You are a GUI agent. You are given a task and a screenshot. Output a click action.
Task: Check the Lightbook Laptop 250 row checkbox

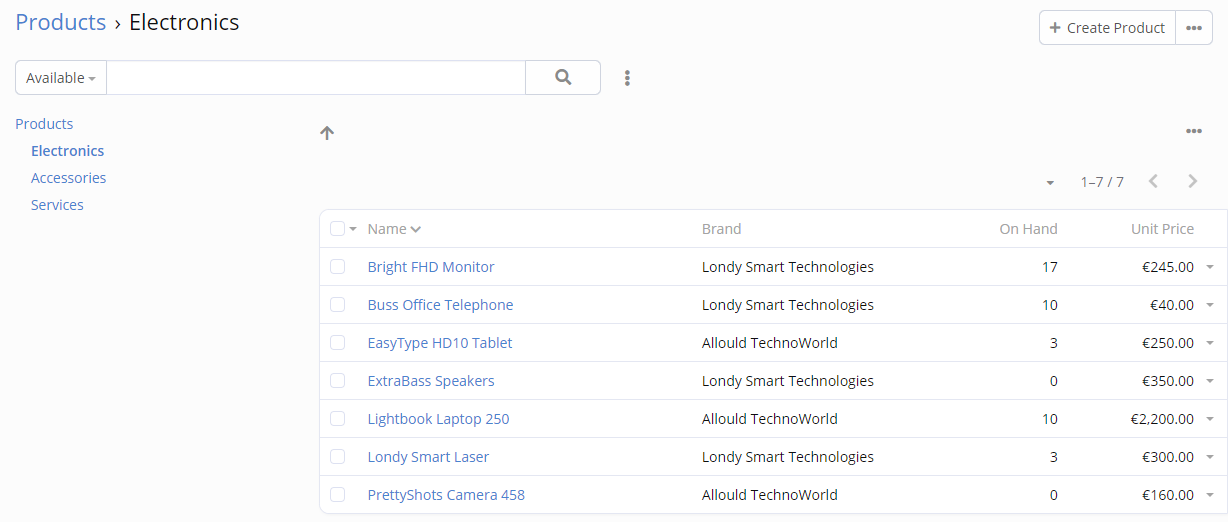tap(337, 418)
